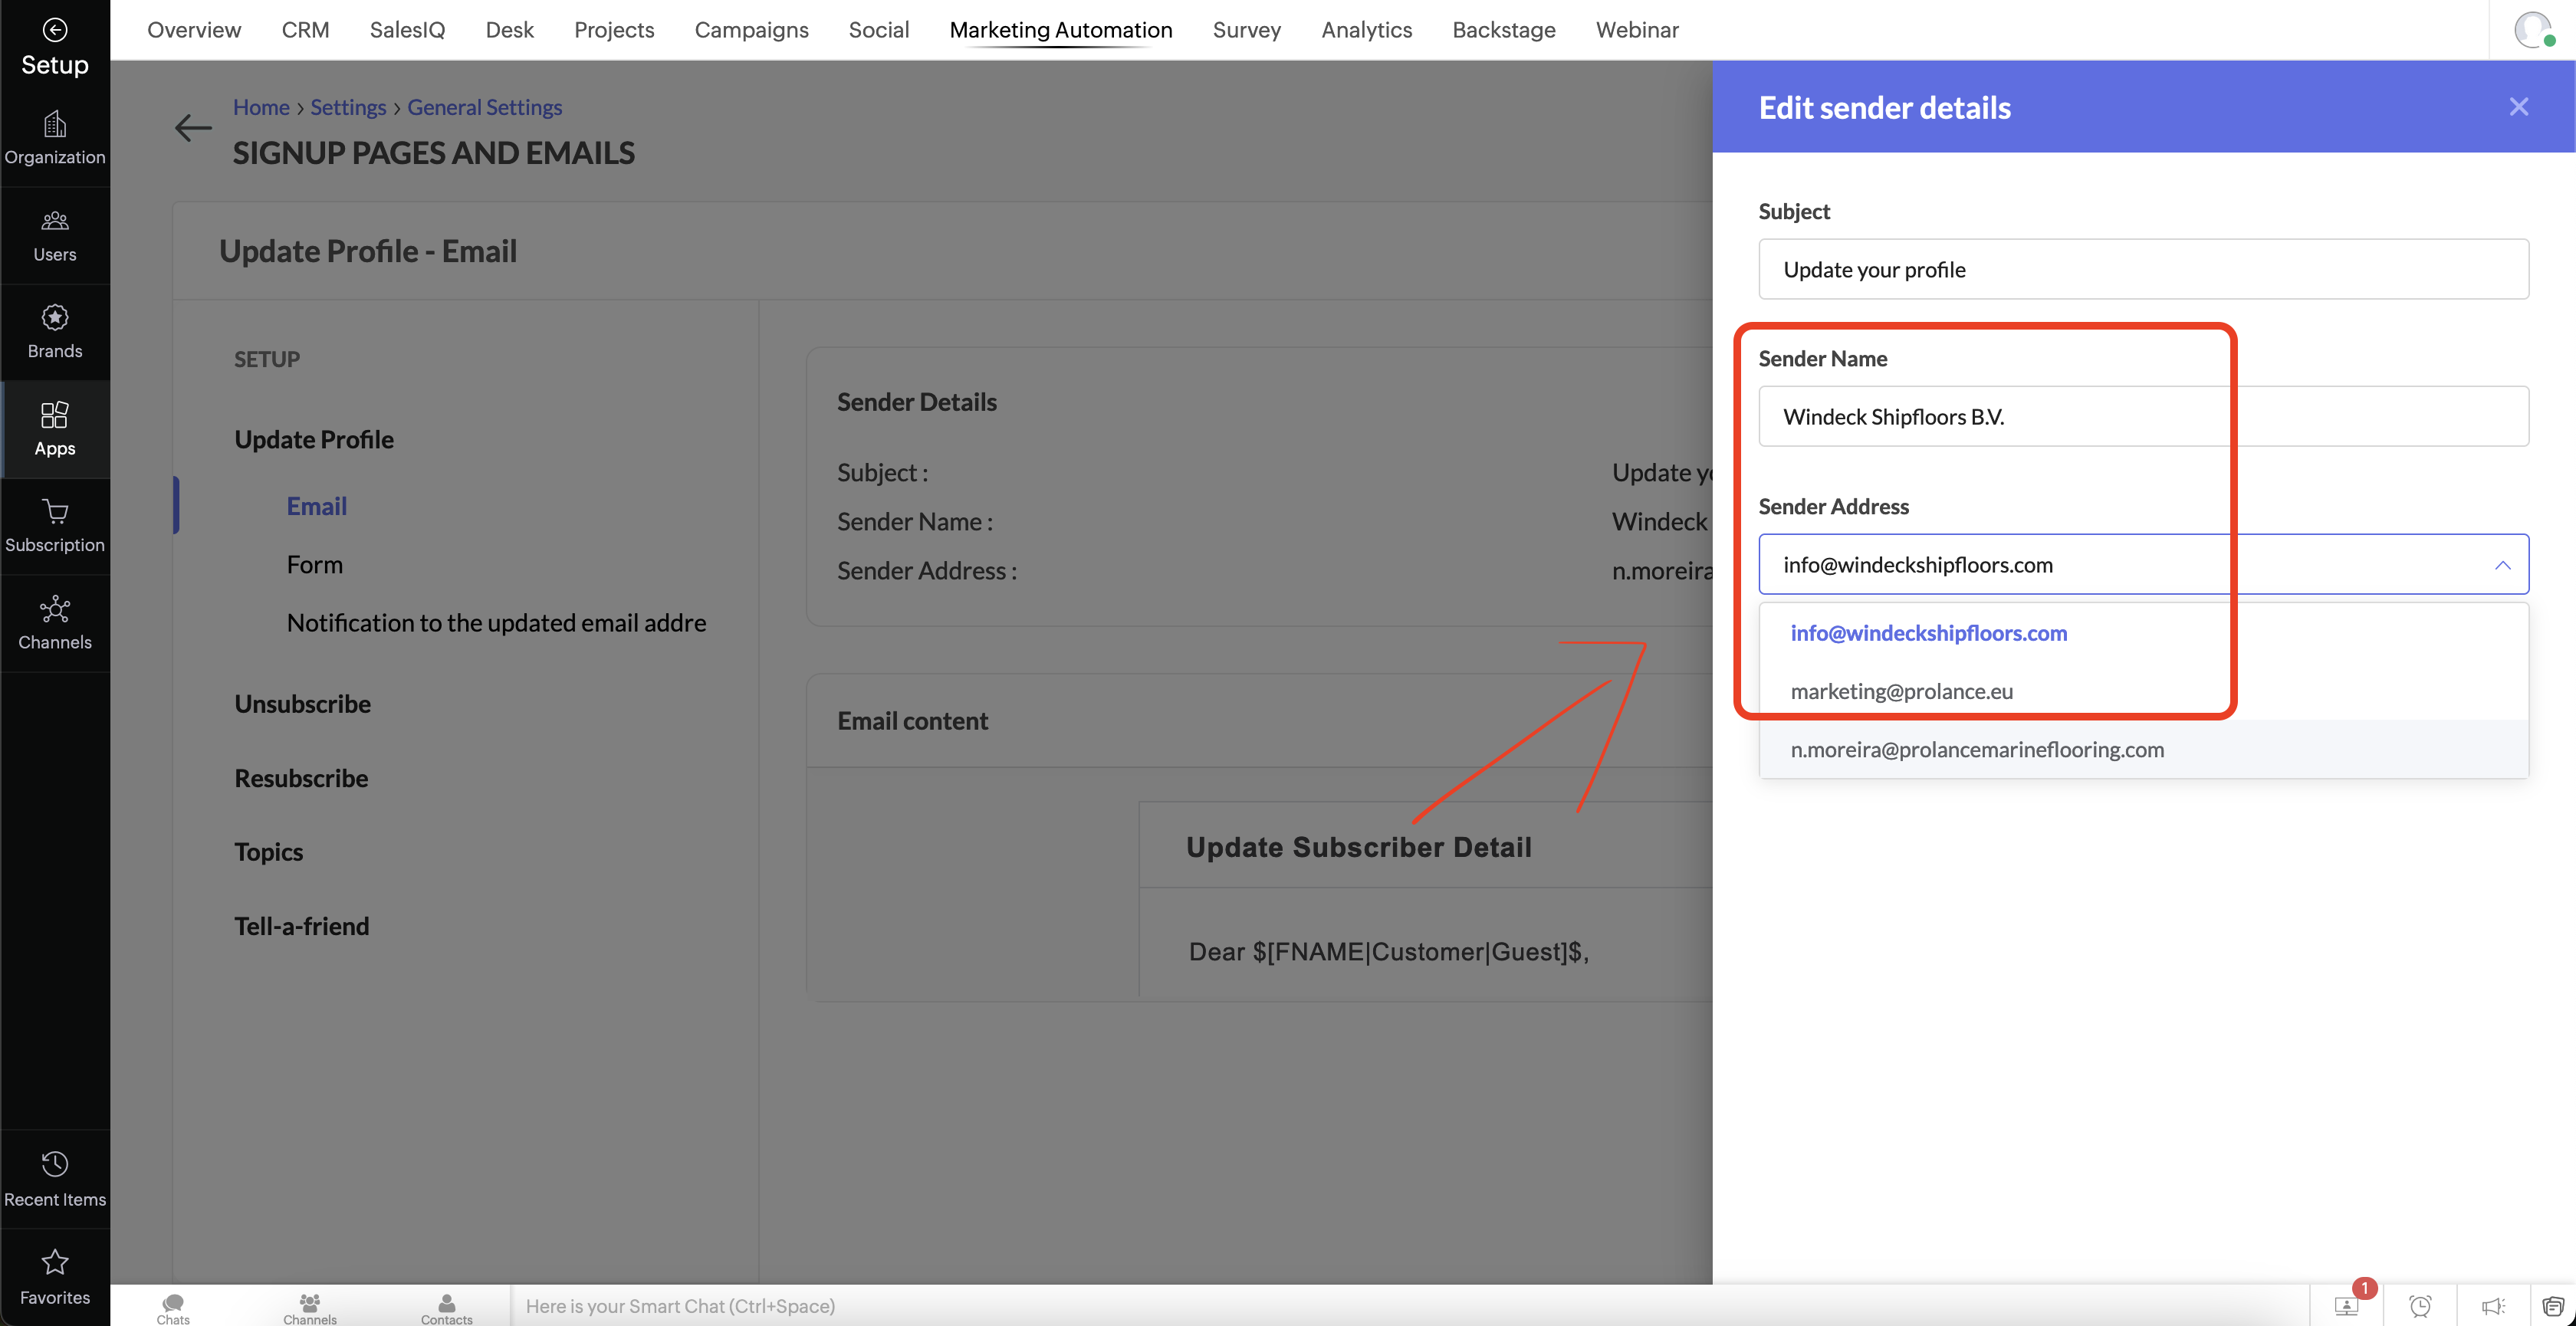2576x1326 pixels.
Task: Open the Chats icon in the bottom bar
Action: tap(173, 1304)
